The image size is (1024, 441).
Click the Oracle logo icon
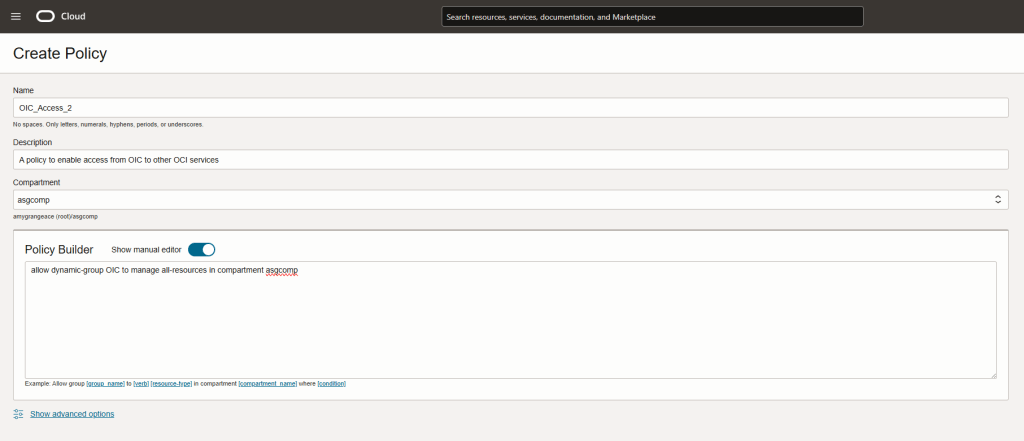pyautogui.click(x=45, y=16)
